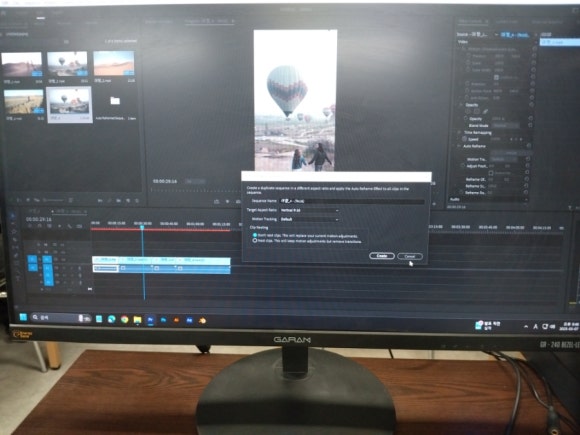
Task: Select the "Nest clips" radio option
Action: [254, 241]
